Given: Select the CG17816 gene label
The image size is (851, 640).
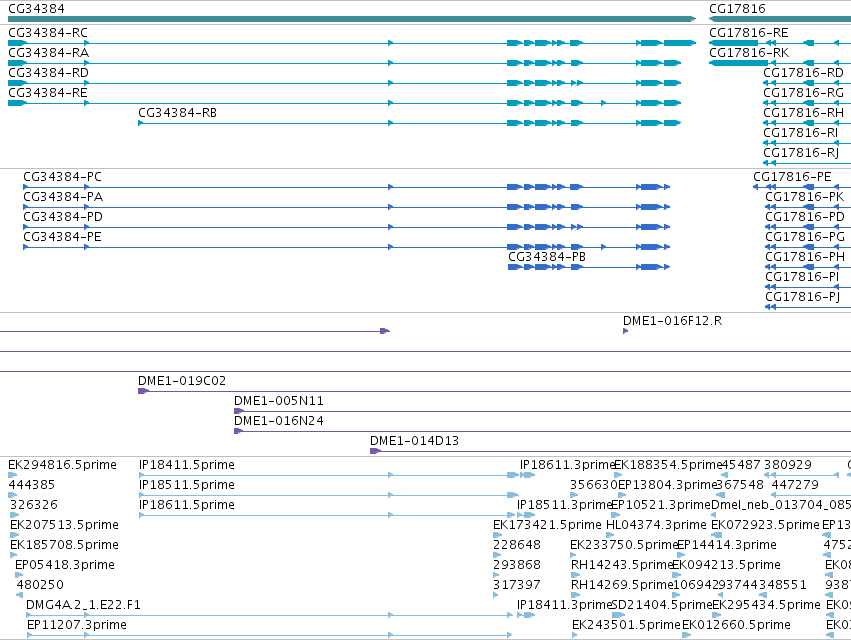Looking at the screenshot, I should [737, 9].
